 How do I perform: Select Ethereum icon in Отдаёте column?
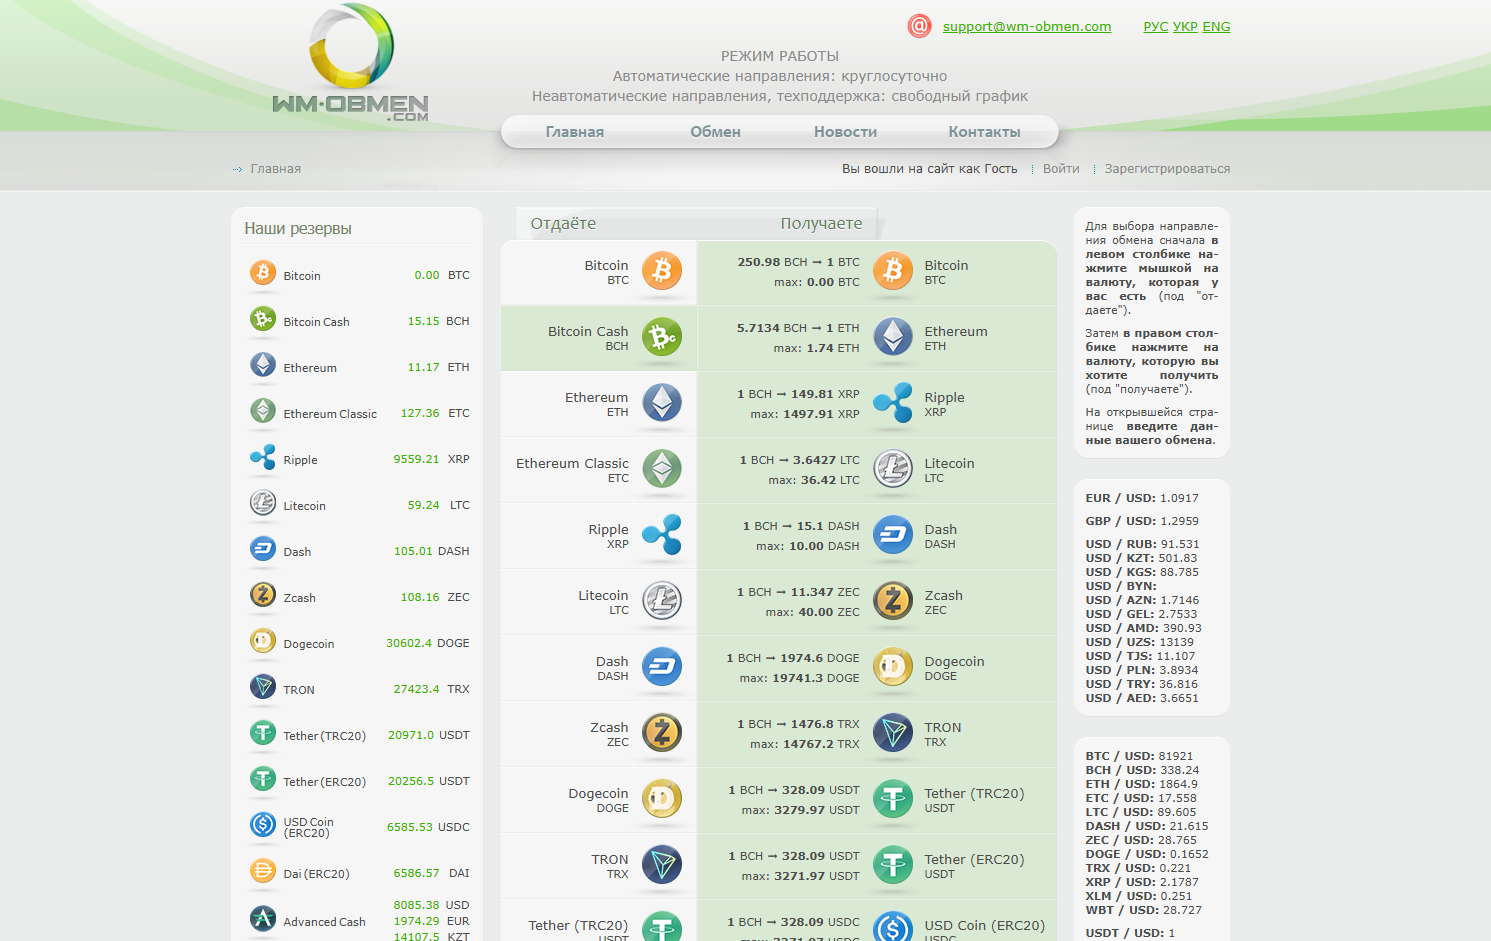662,403
